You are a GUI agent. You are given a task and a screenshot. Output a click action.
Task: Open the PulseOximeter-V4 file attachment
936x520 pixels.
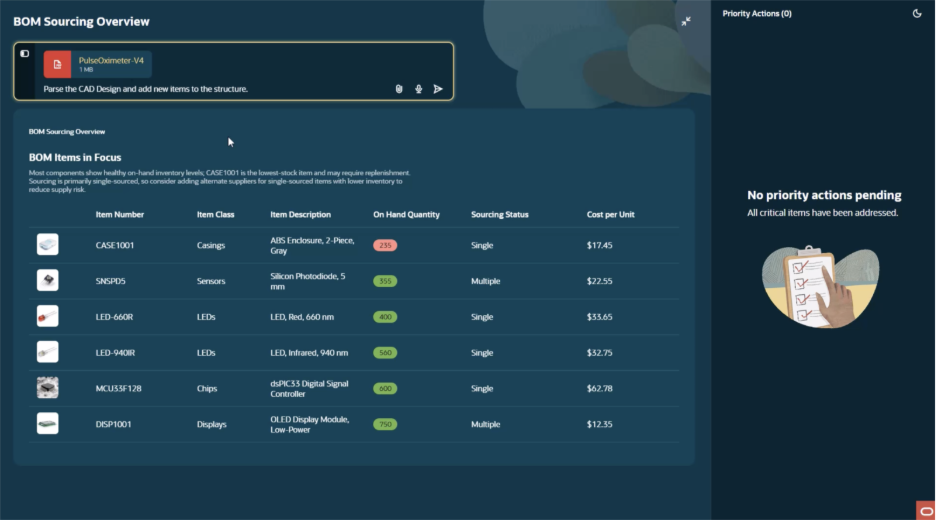[x=97, y=64]
